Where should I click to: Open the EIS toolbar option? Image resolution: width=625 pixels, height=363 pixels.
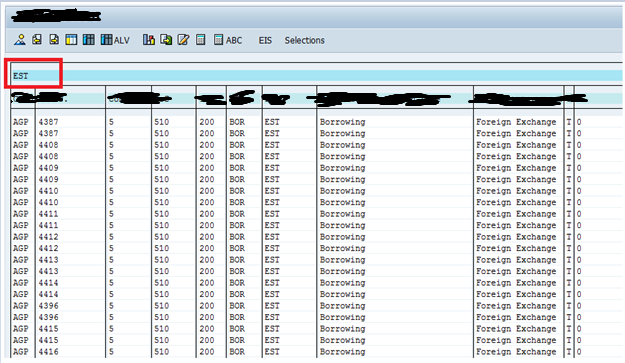coord(265,40)
